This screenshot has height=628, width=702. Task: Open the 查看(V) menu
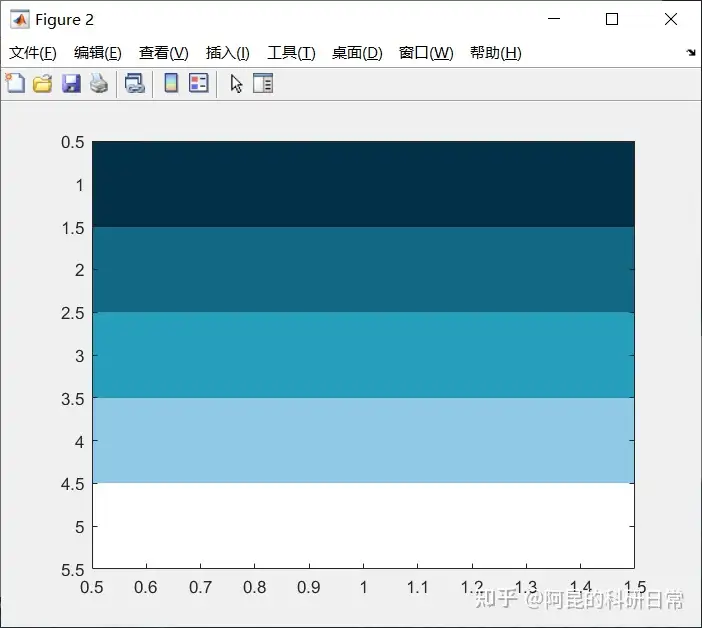click(x=163, y=53)
